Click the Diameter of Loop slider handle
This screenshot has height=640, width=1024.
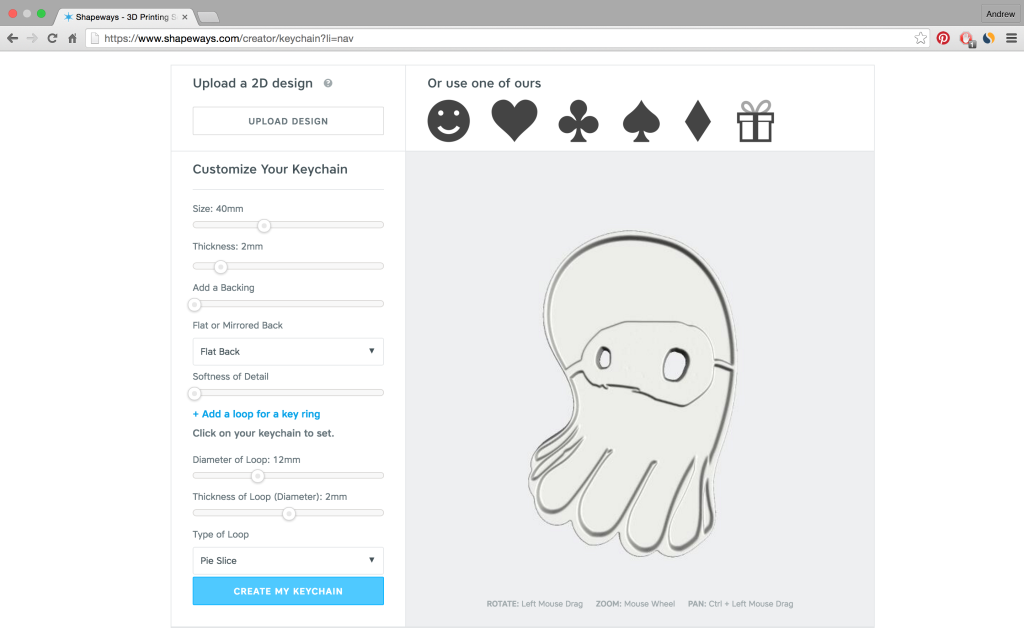point(258,476)
